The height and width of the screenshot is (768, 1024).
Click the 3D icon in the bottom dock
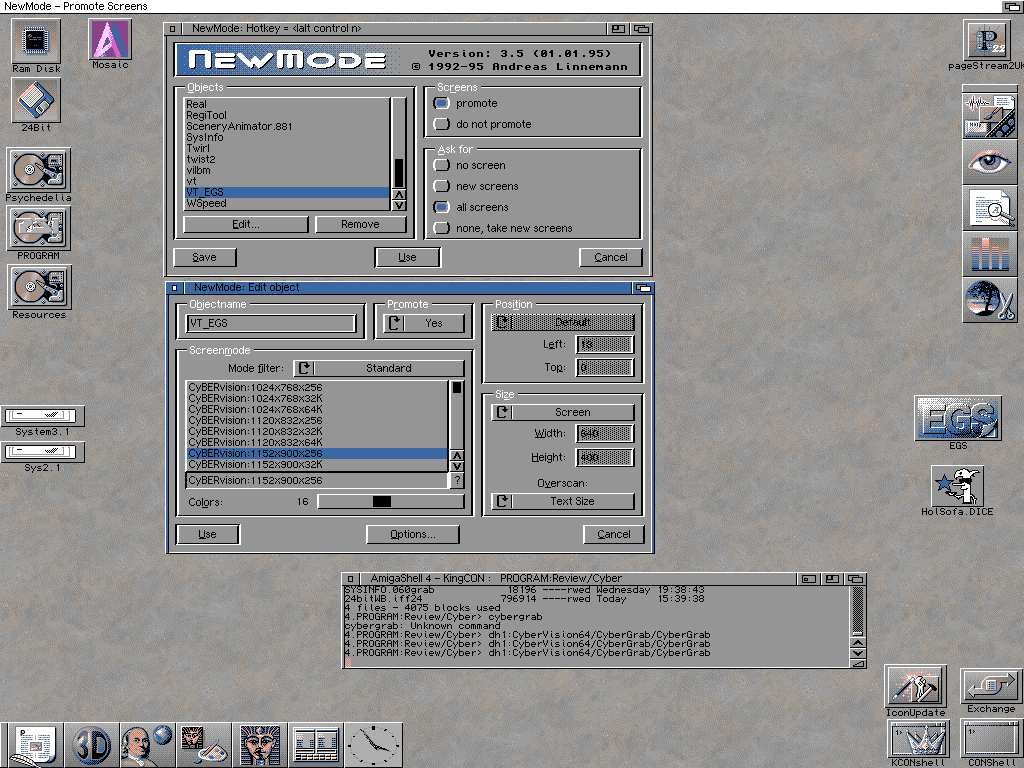91,745
